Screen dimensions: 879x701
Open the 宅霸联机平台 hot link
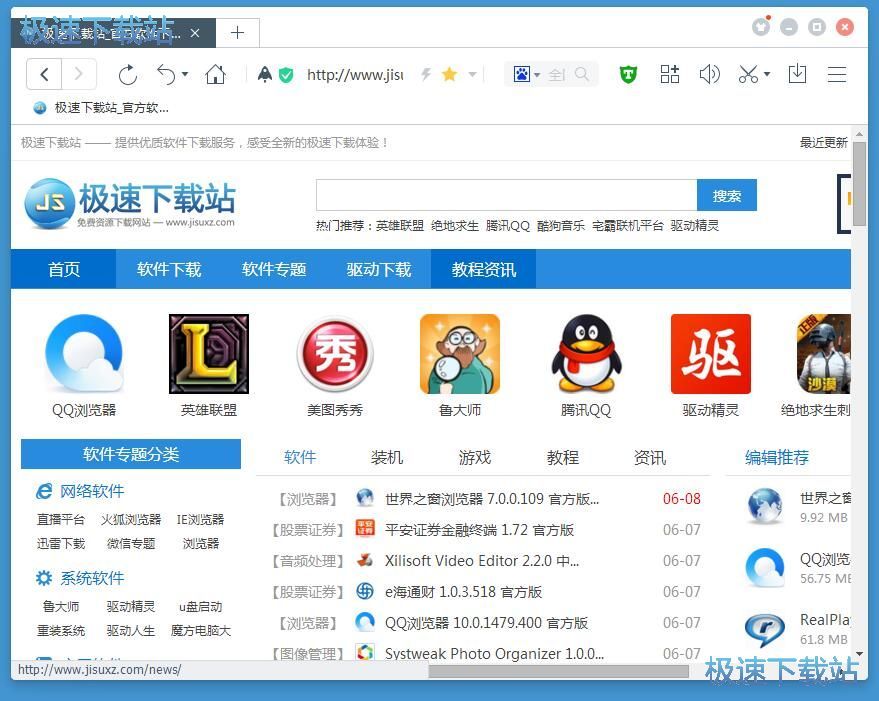click(628, 225)
